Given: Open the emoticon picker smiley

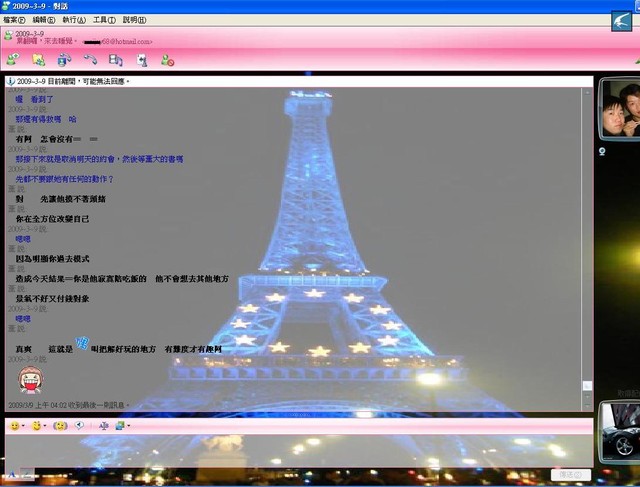Looking at the screenshot, I should click(x=15, y=426).
